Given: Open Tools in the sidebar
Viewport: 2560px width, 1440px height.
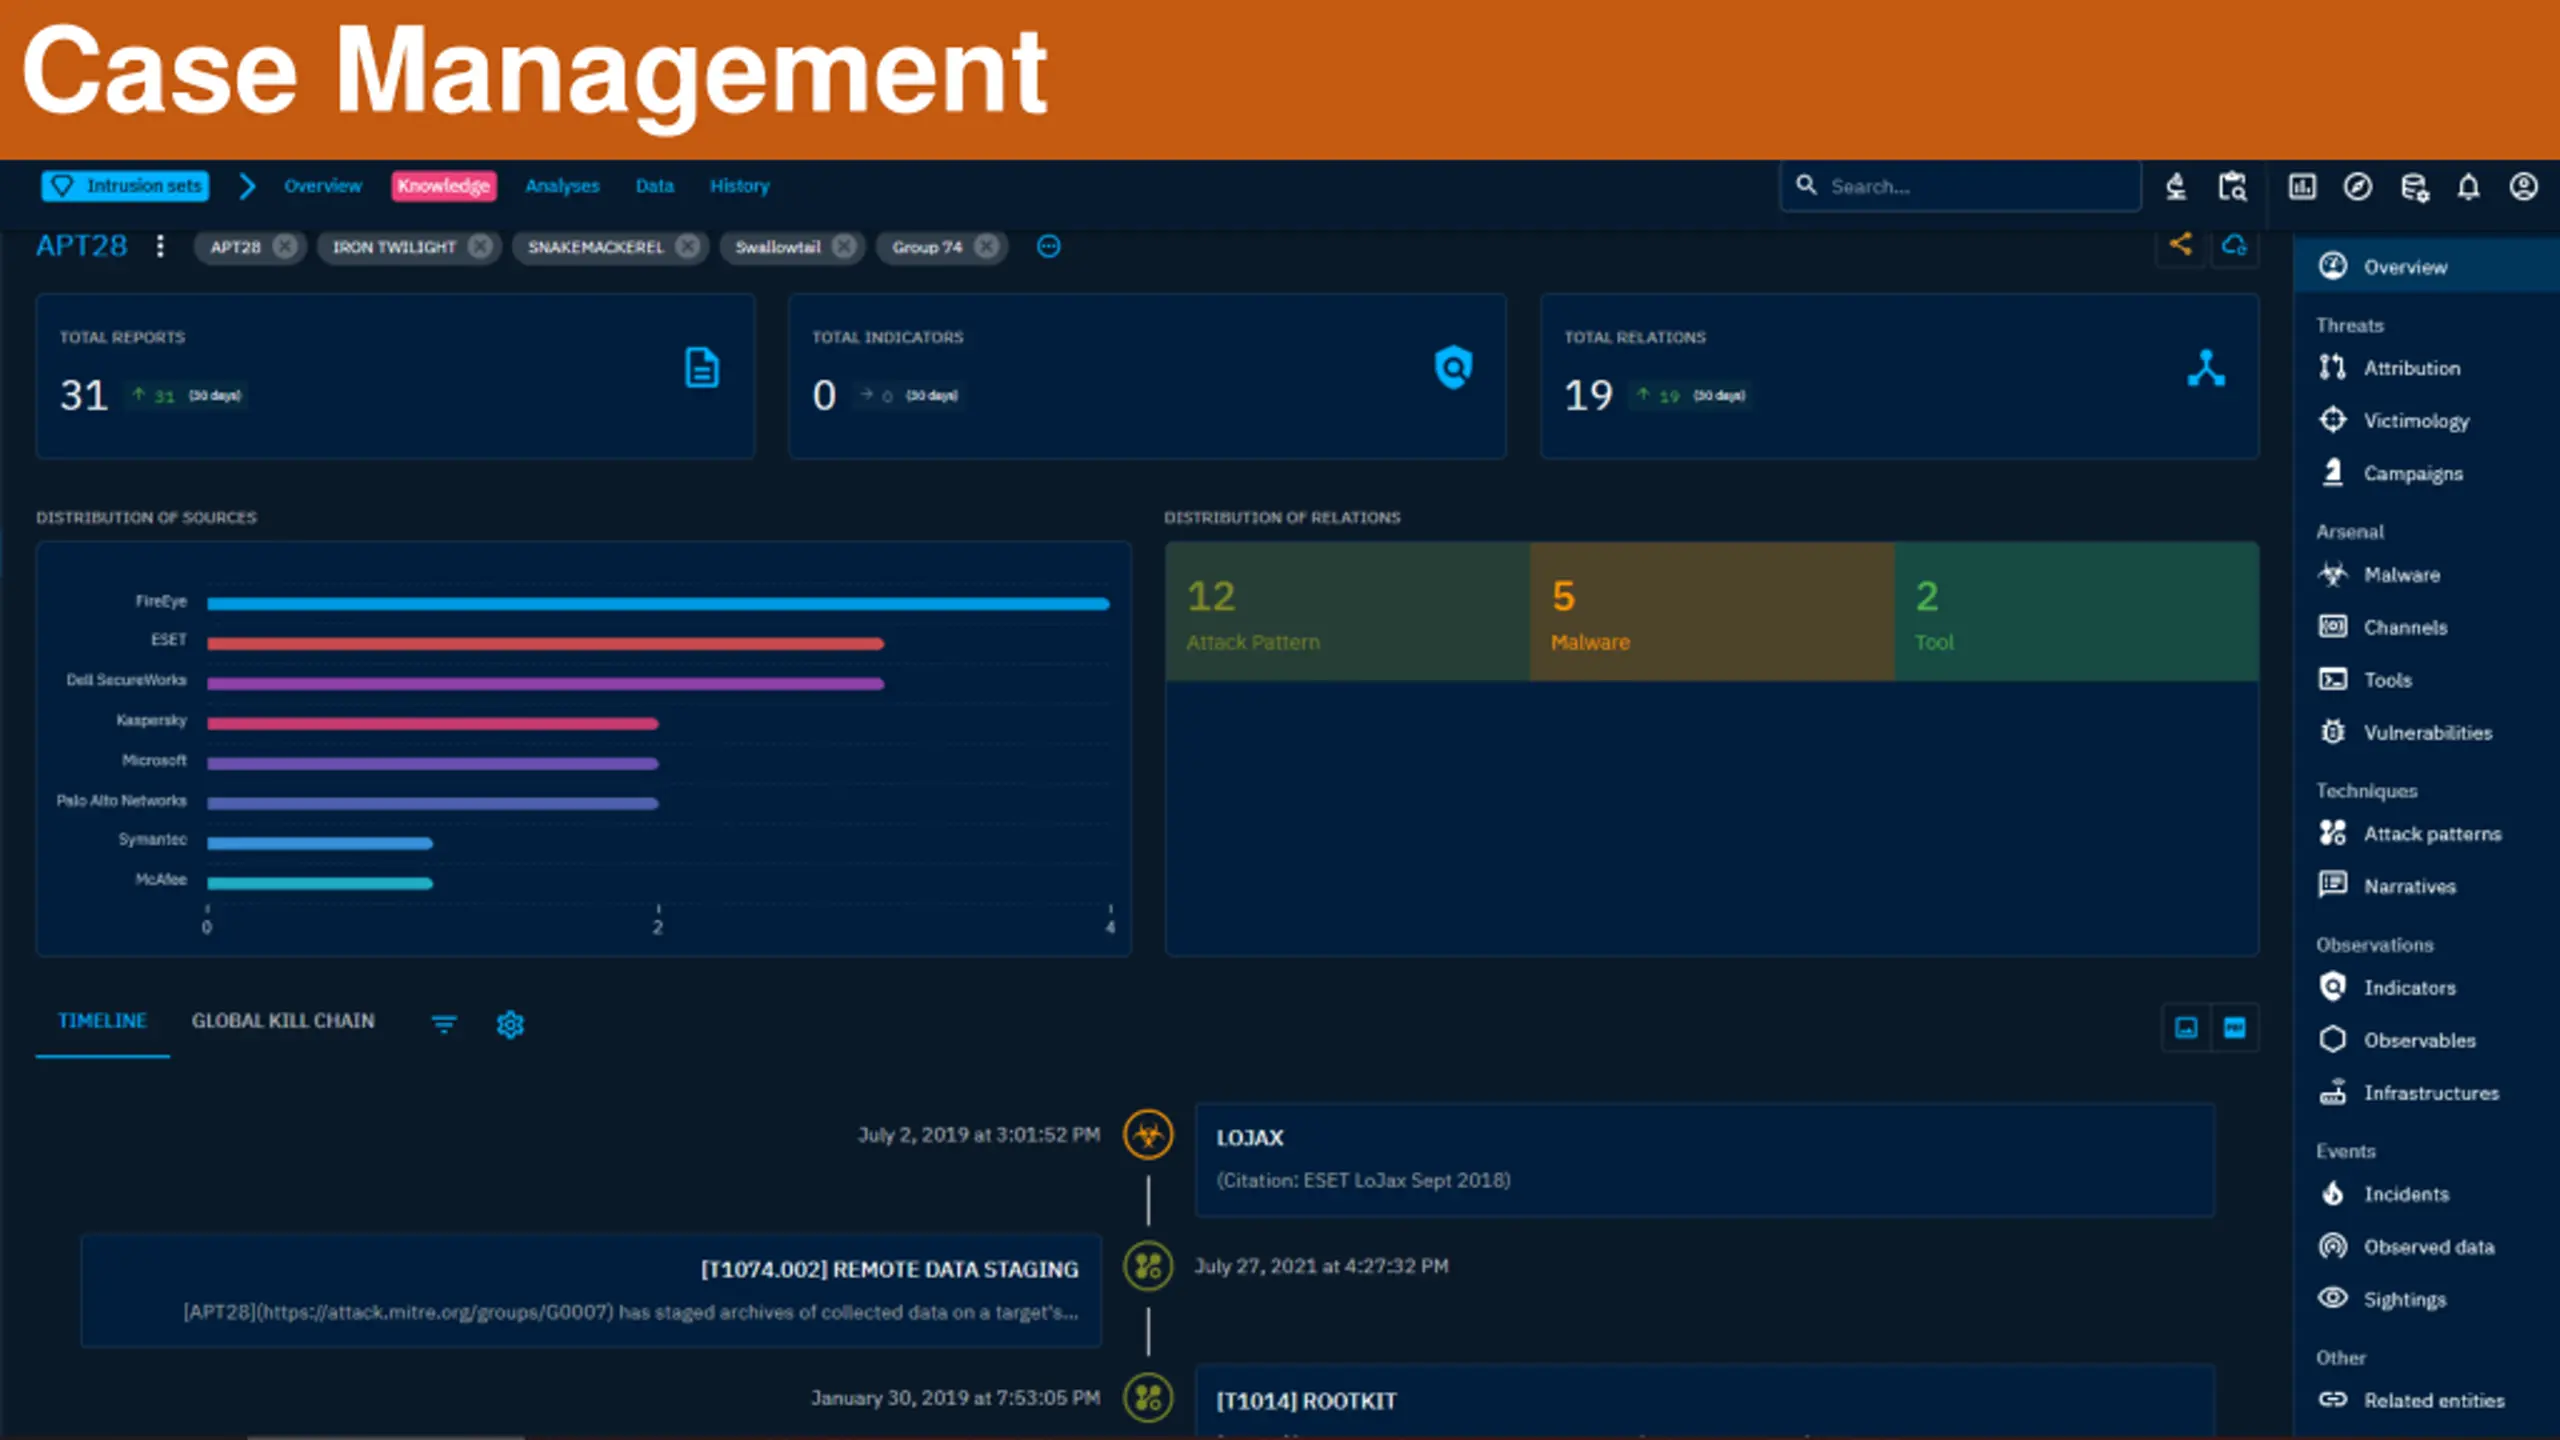Looking at the screenshot, I should pyautogui.click(x=2426, y=680).
